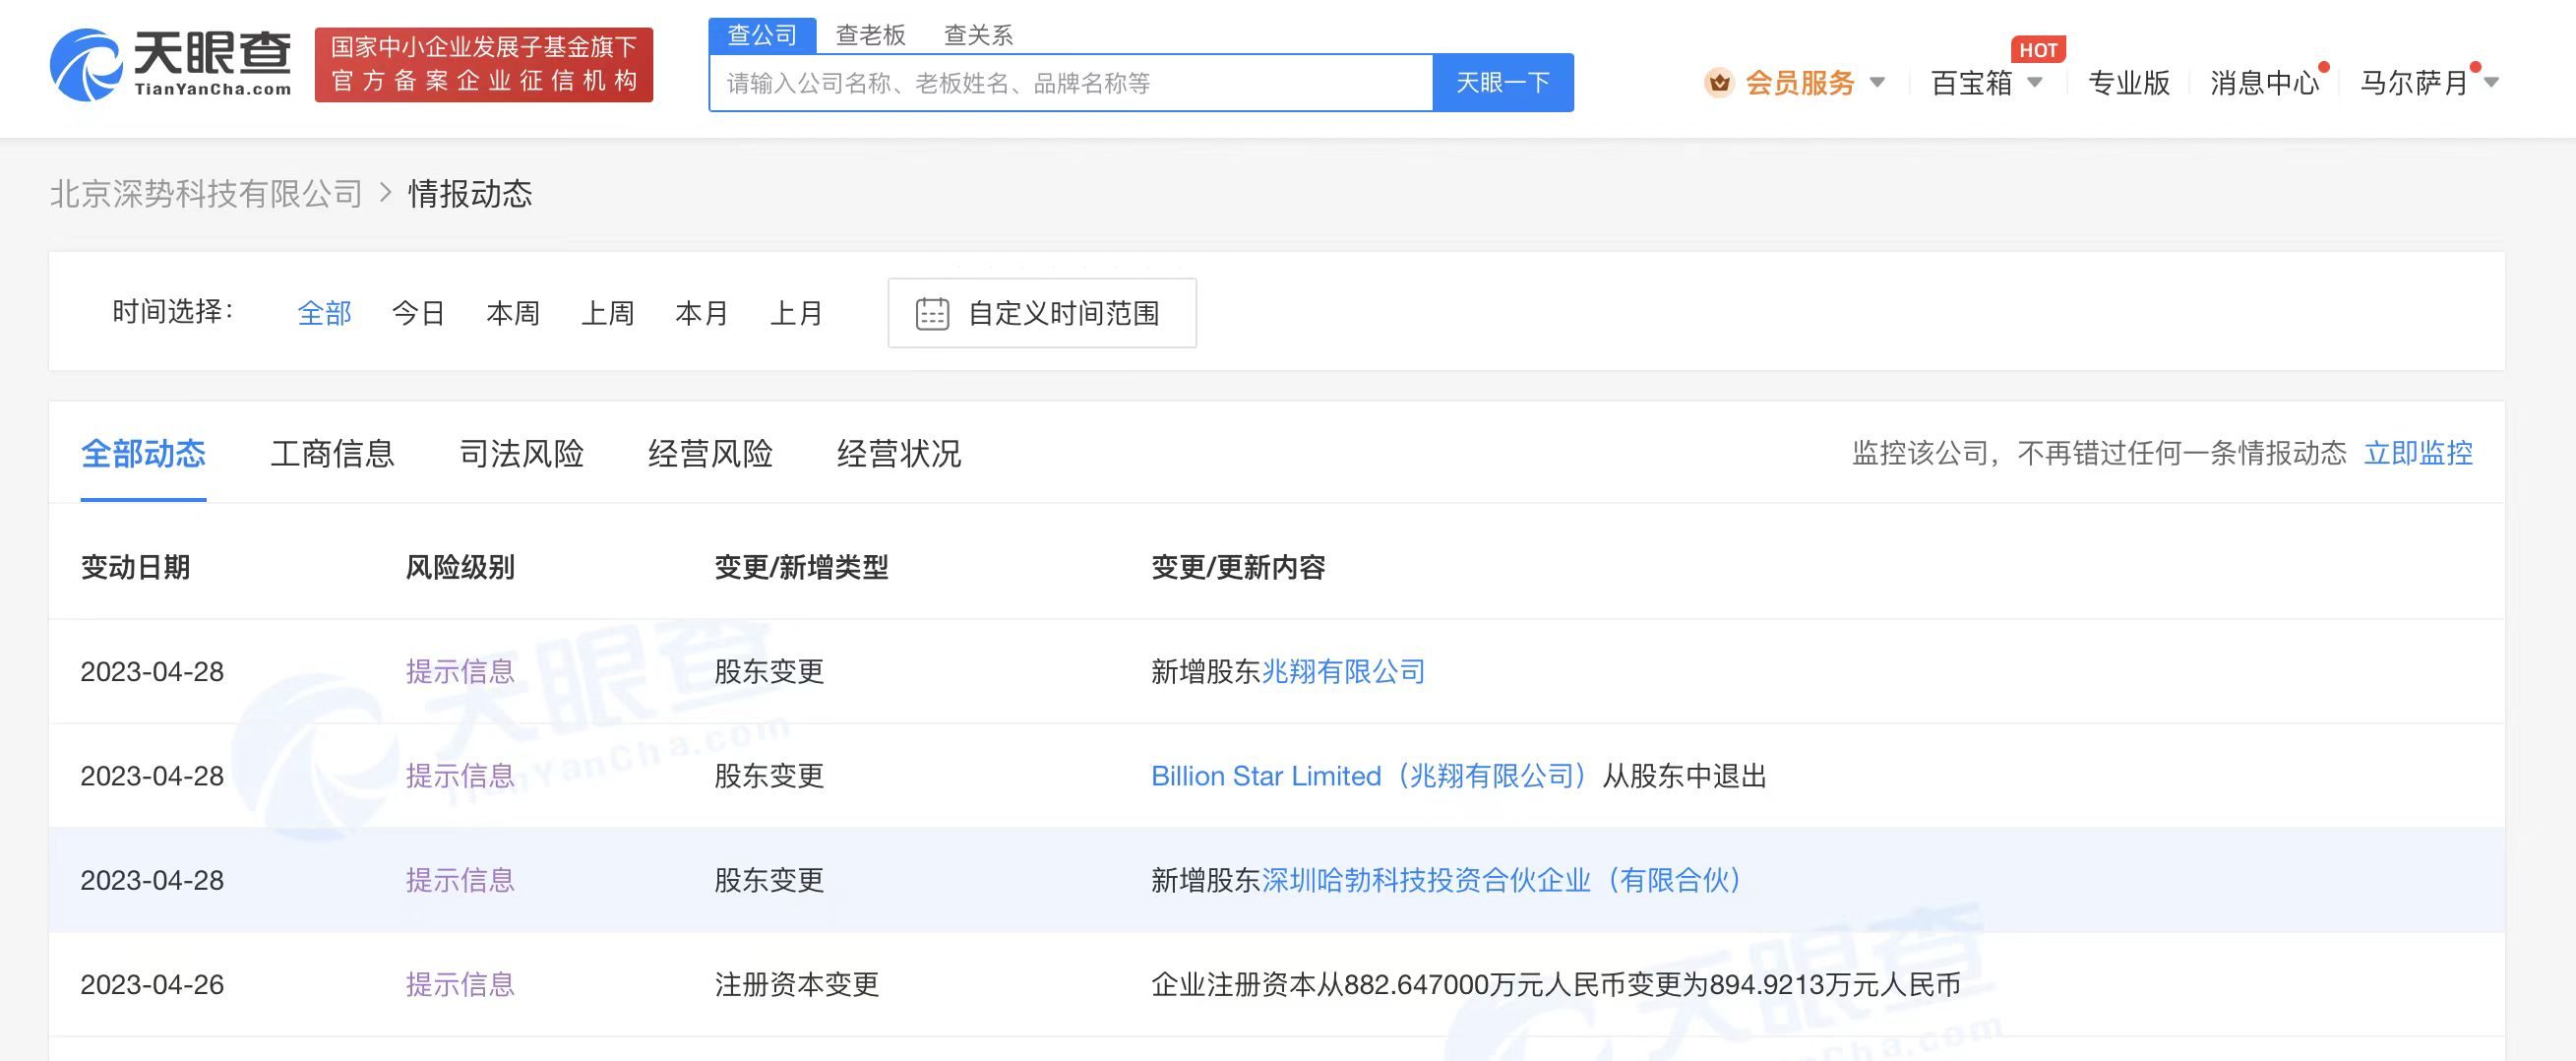Switch to the 查关系 tab
This screenshot has width=2576, height=1061.
tap(978, 34)
